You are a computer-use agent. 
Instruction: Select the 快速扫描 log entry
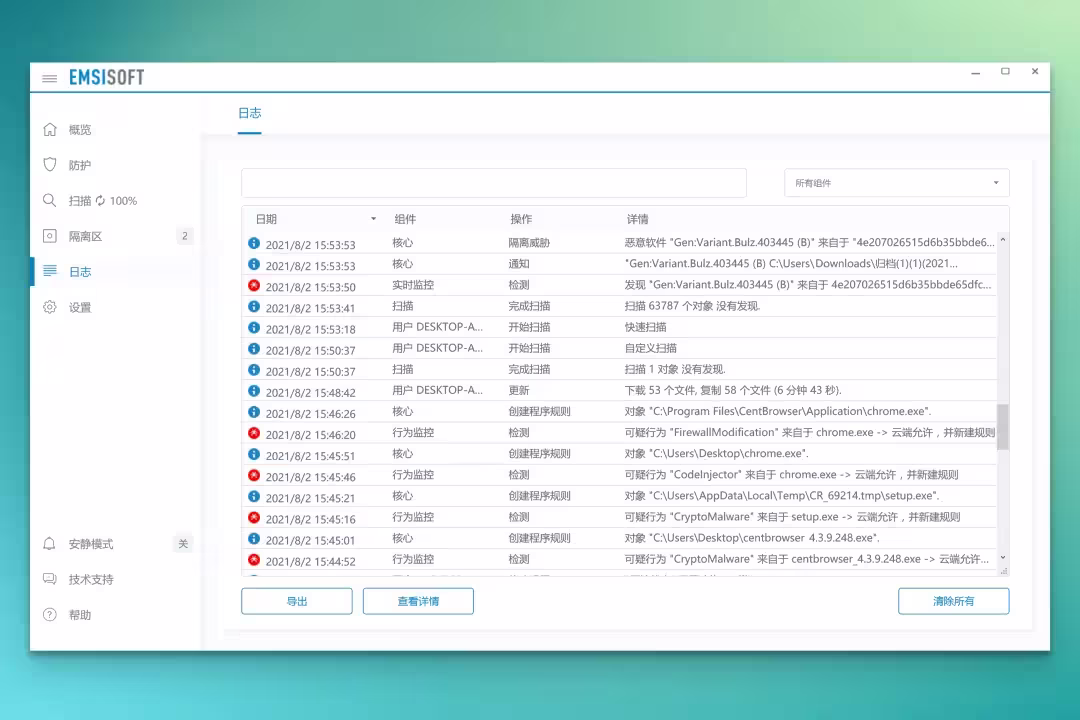(619, 328)
